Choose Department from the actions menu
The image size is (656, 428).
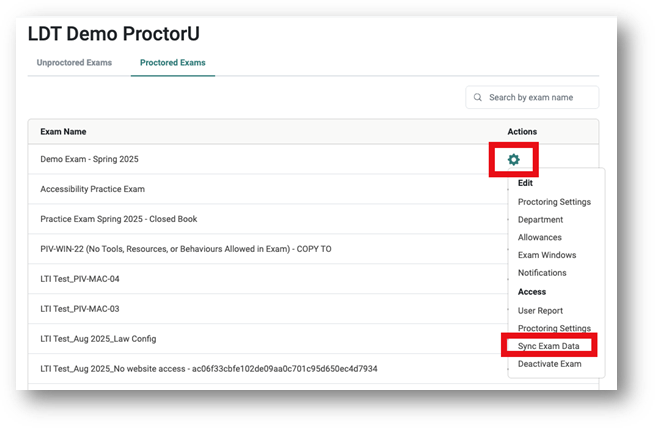[x=540, y=220]
